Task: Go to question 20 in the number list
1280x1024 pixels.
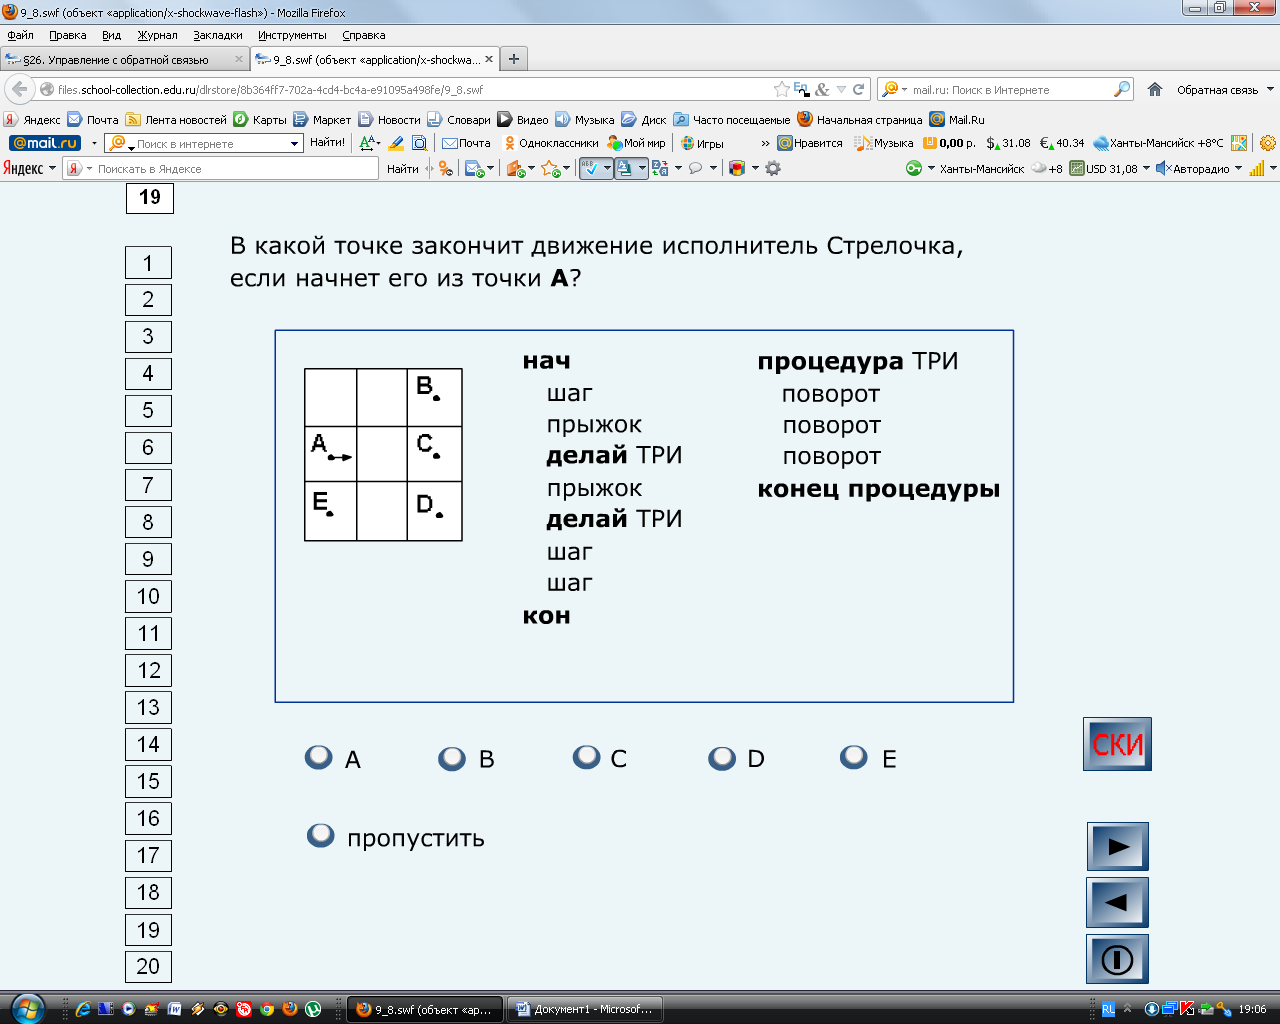Action: tap(148, 967)
